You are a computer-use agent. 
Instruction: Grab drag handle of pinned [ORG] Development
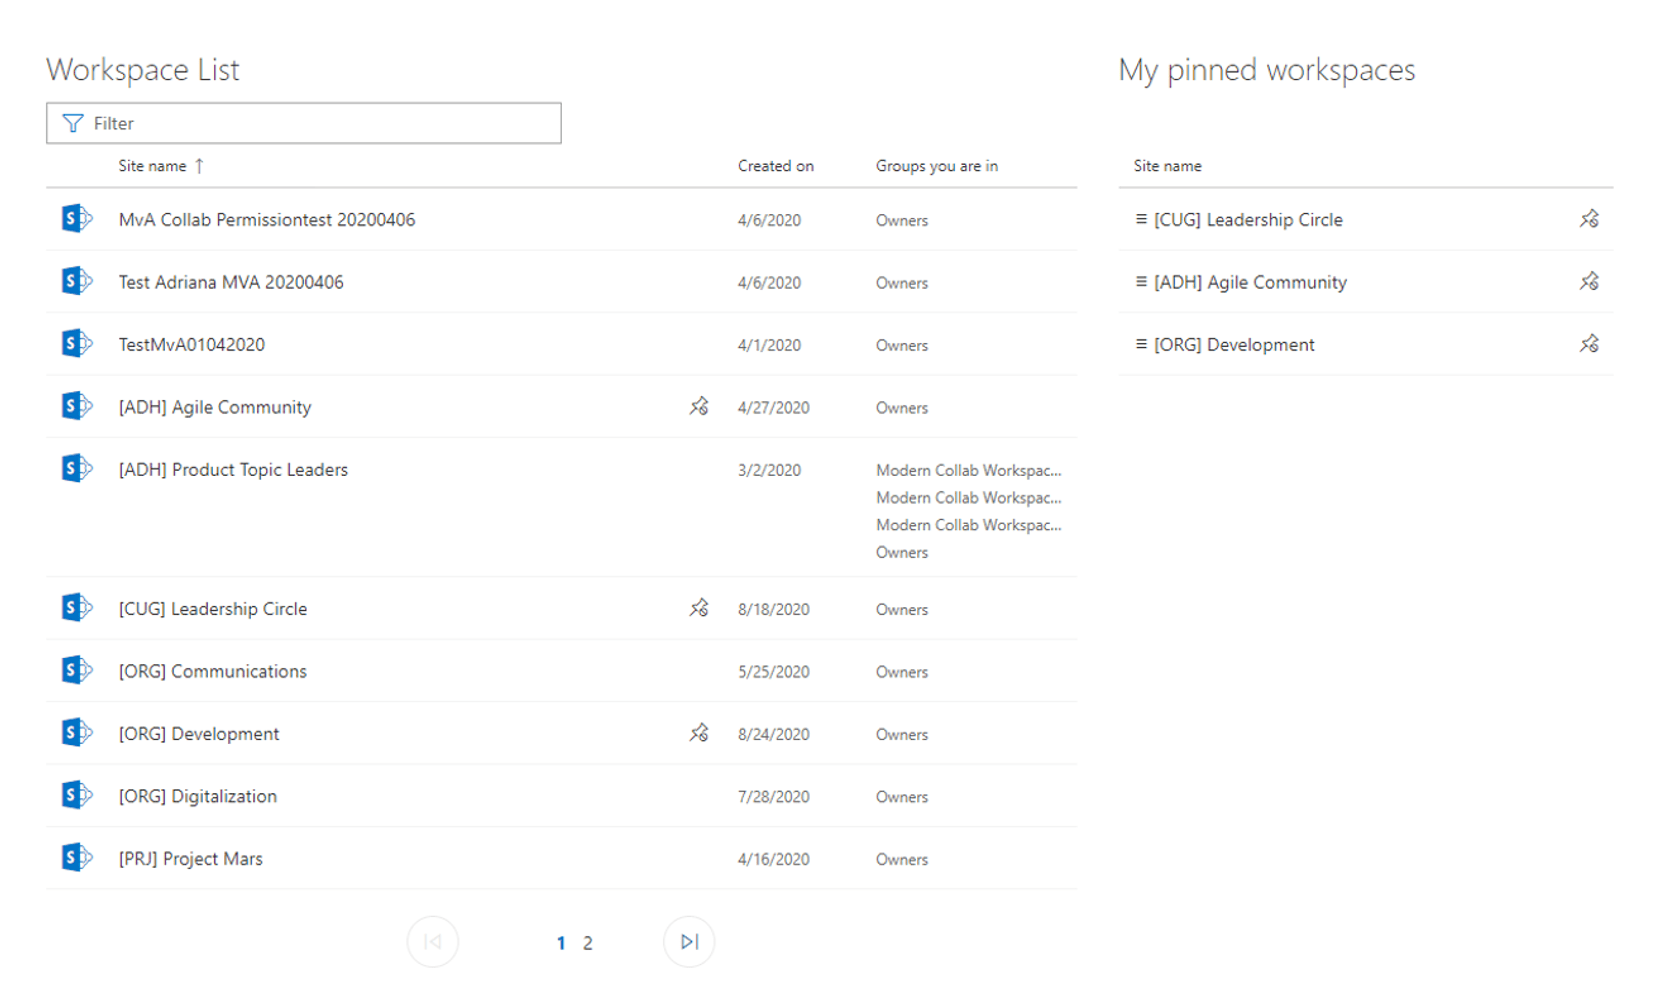[x=1141, y=344]
